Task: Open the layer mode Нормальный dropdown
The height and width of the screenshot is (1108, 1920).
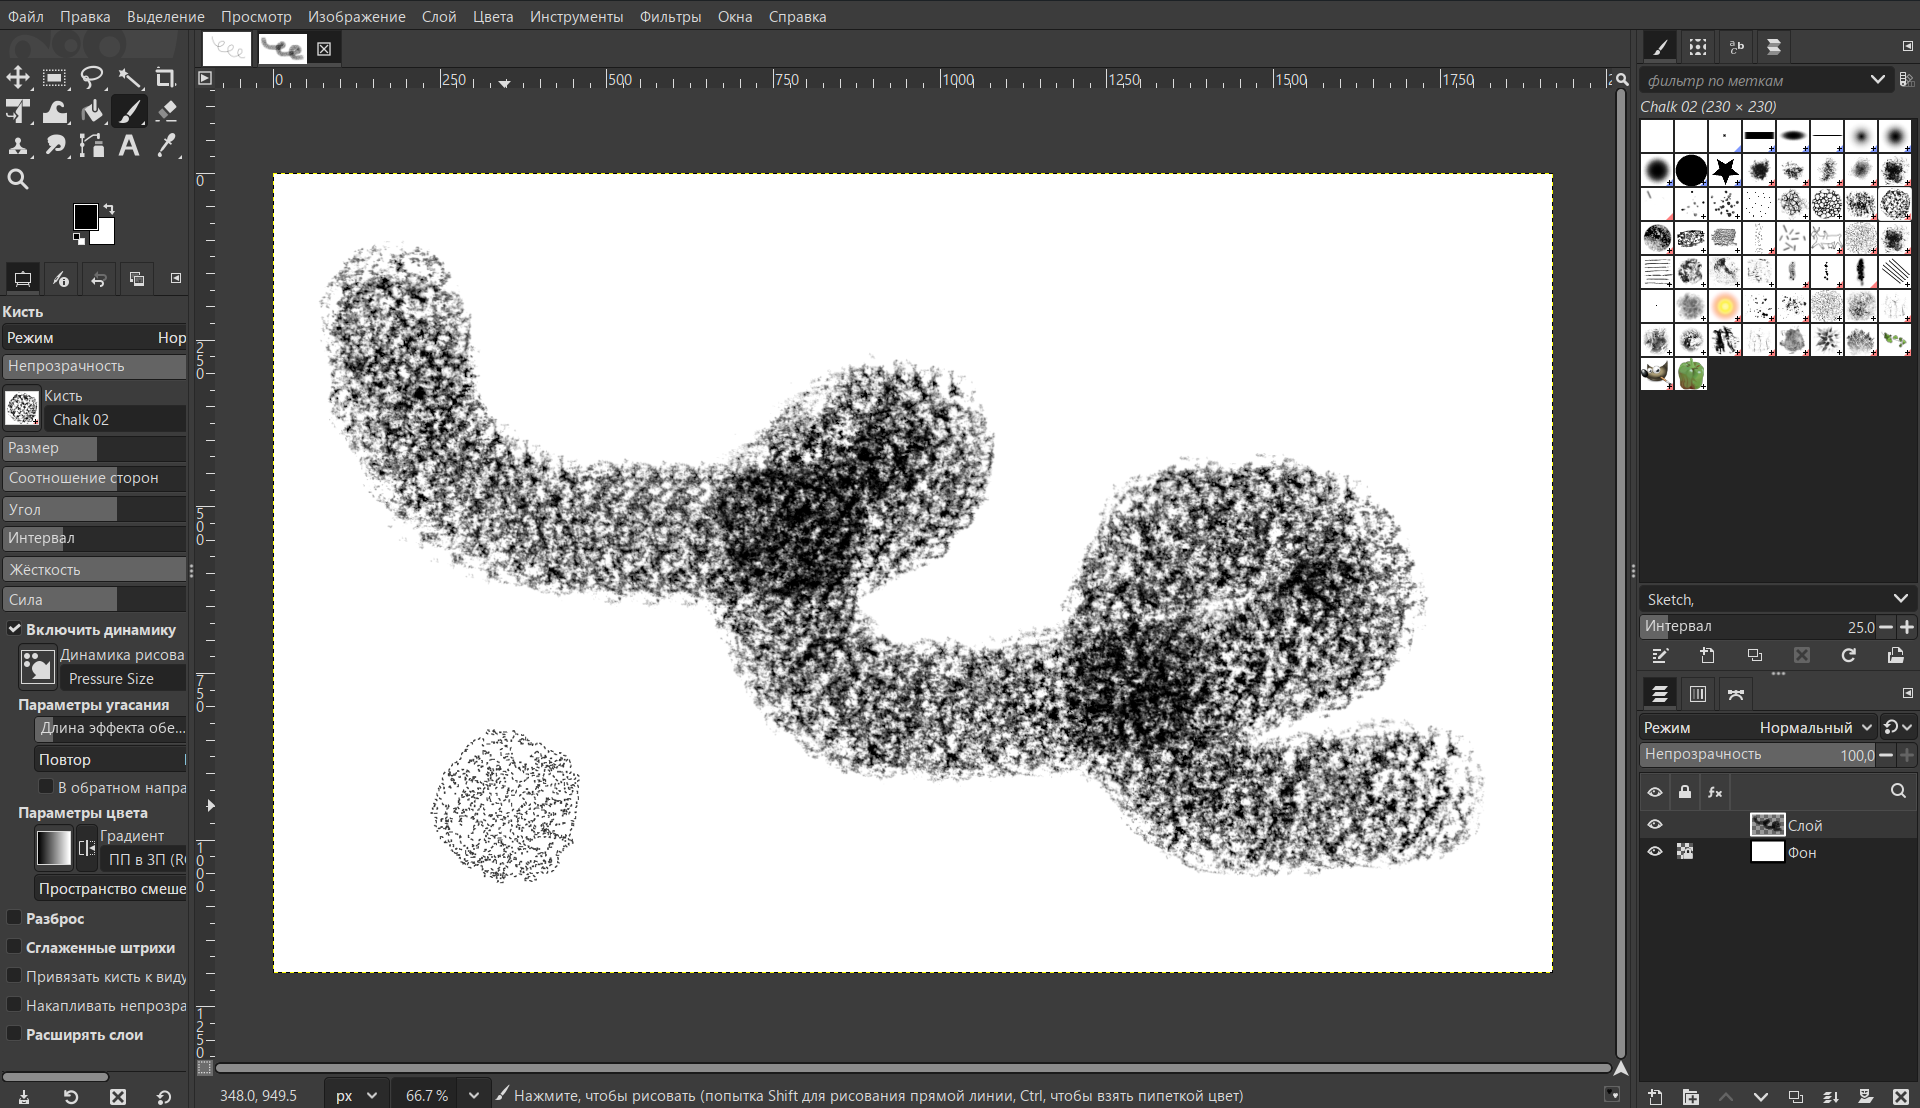Action: (x=1814, y=728)
